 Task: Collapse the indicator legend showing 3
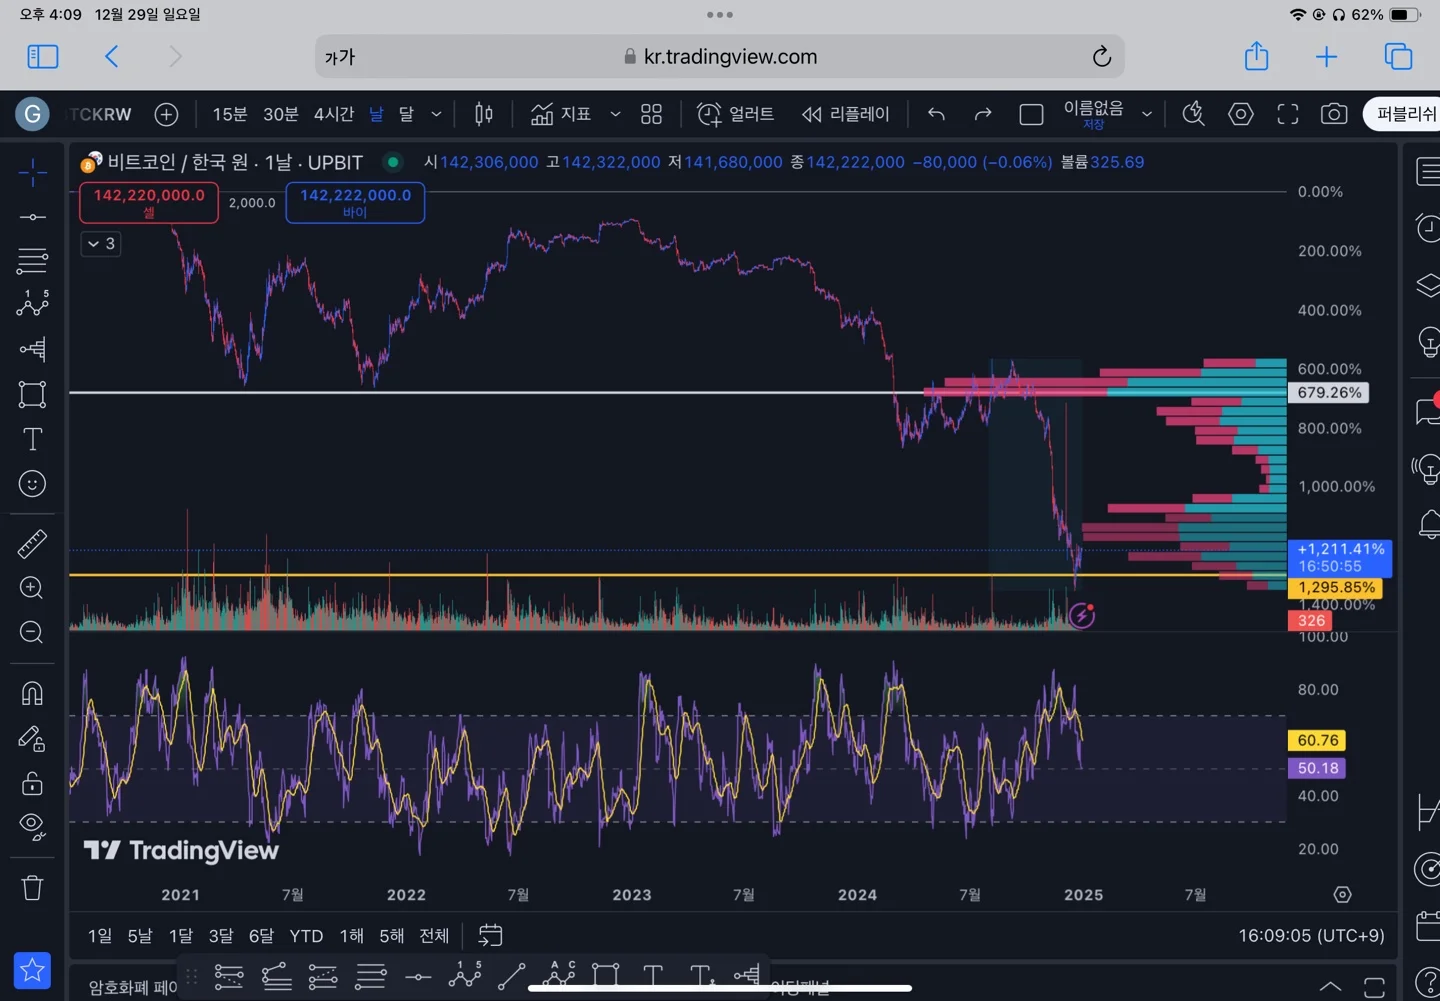click(101, 243)
